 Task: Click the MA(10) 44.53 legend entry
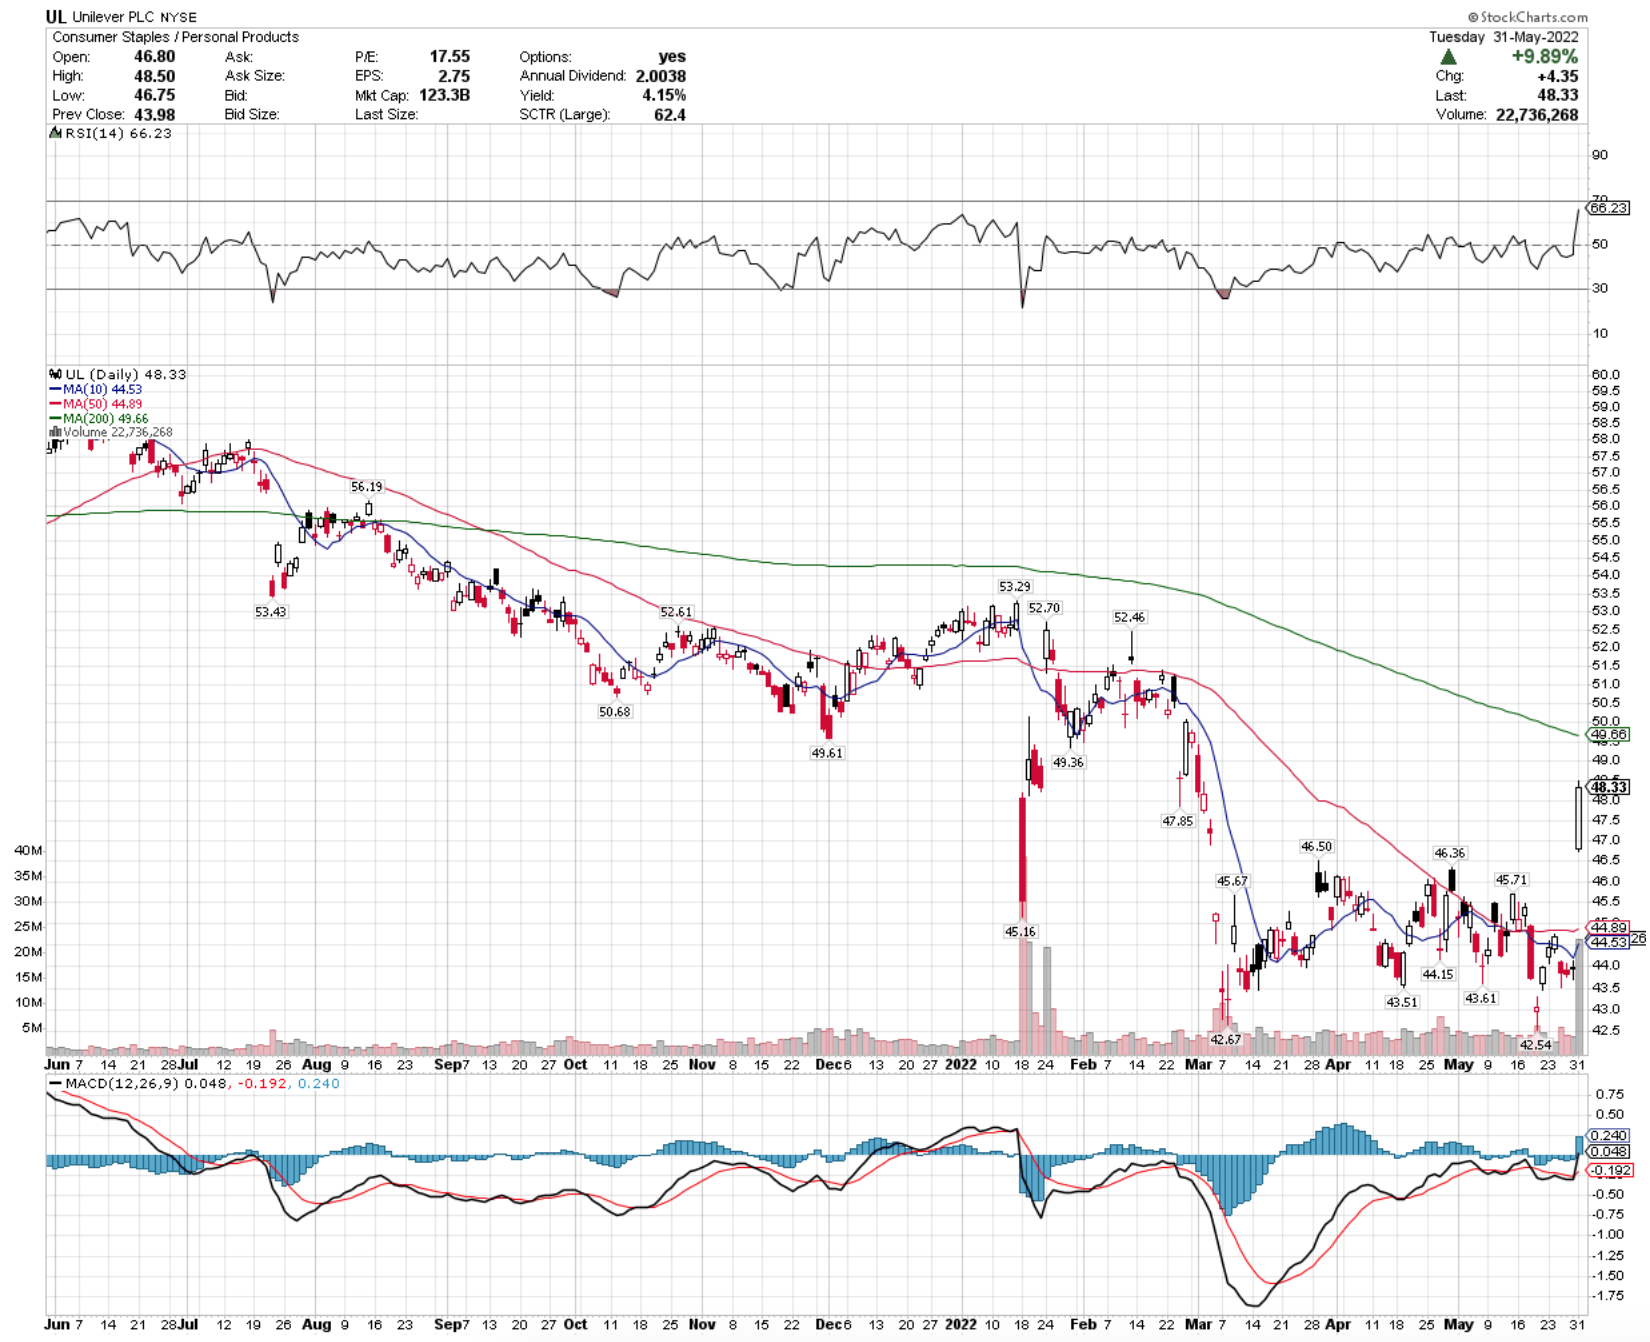95,389
